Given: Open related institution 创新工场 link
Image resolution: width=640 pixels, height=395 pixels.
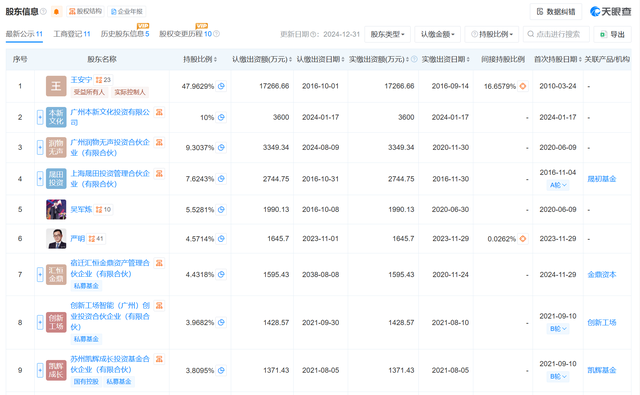Looking at the screenshot, I should tap(602, 322).
